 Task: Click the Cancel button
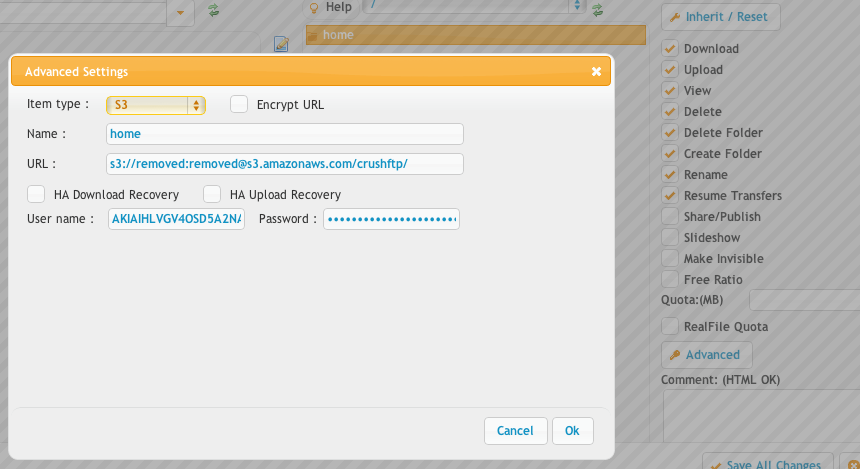tap(515, 431)
